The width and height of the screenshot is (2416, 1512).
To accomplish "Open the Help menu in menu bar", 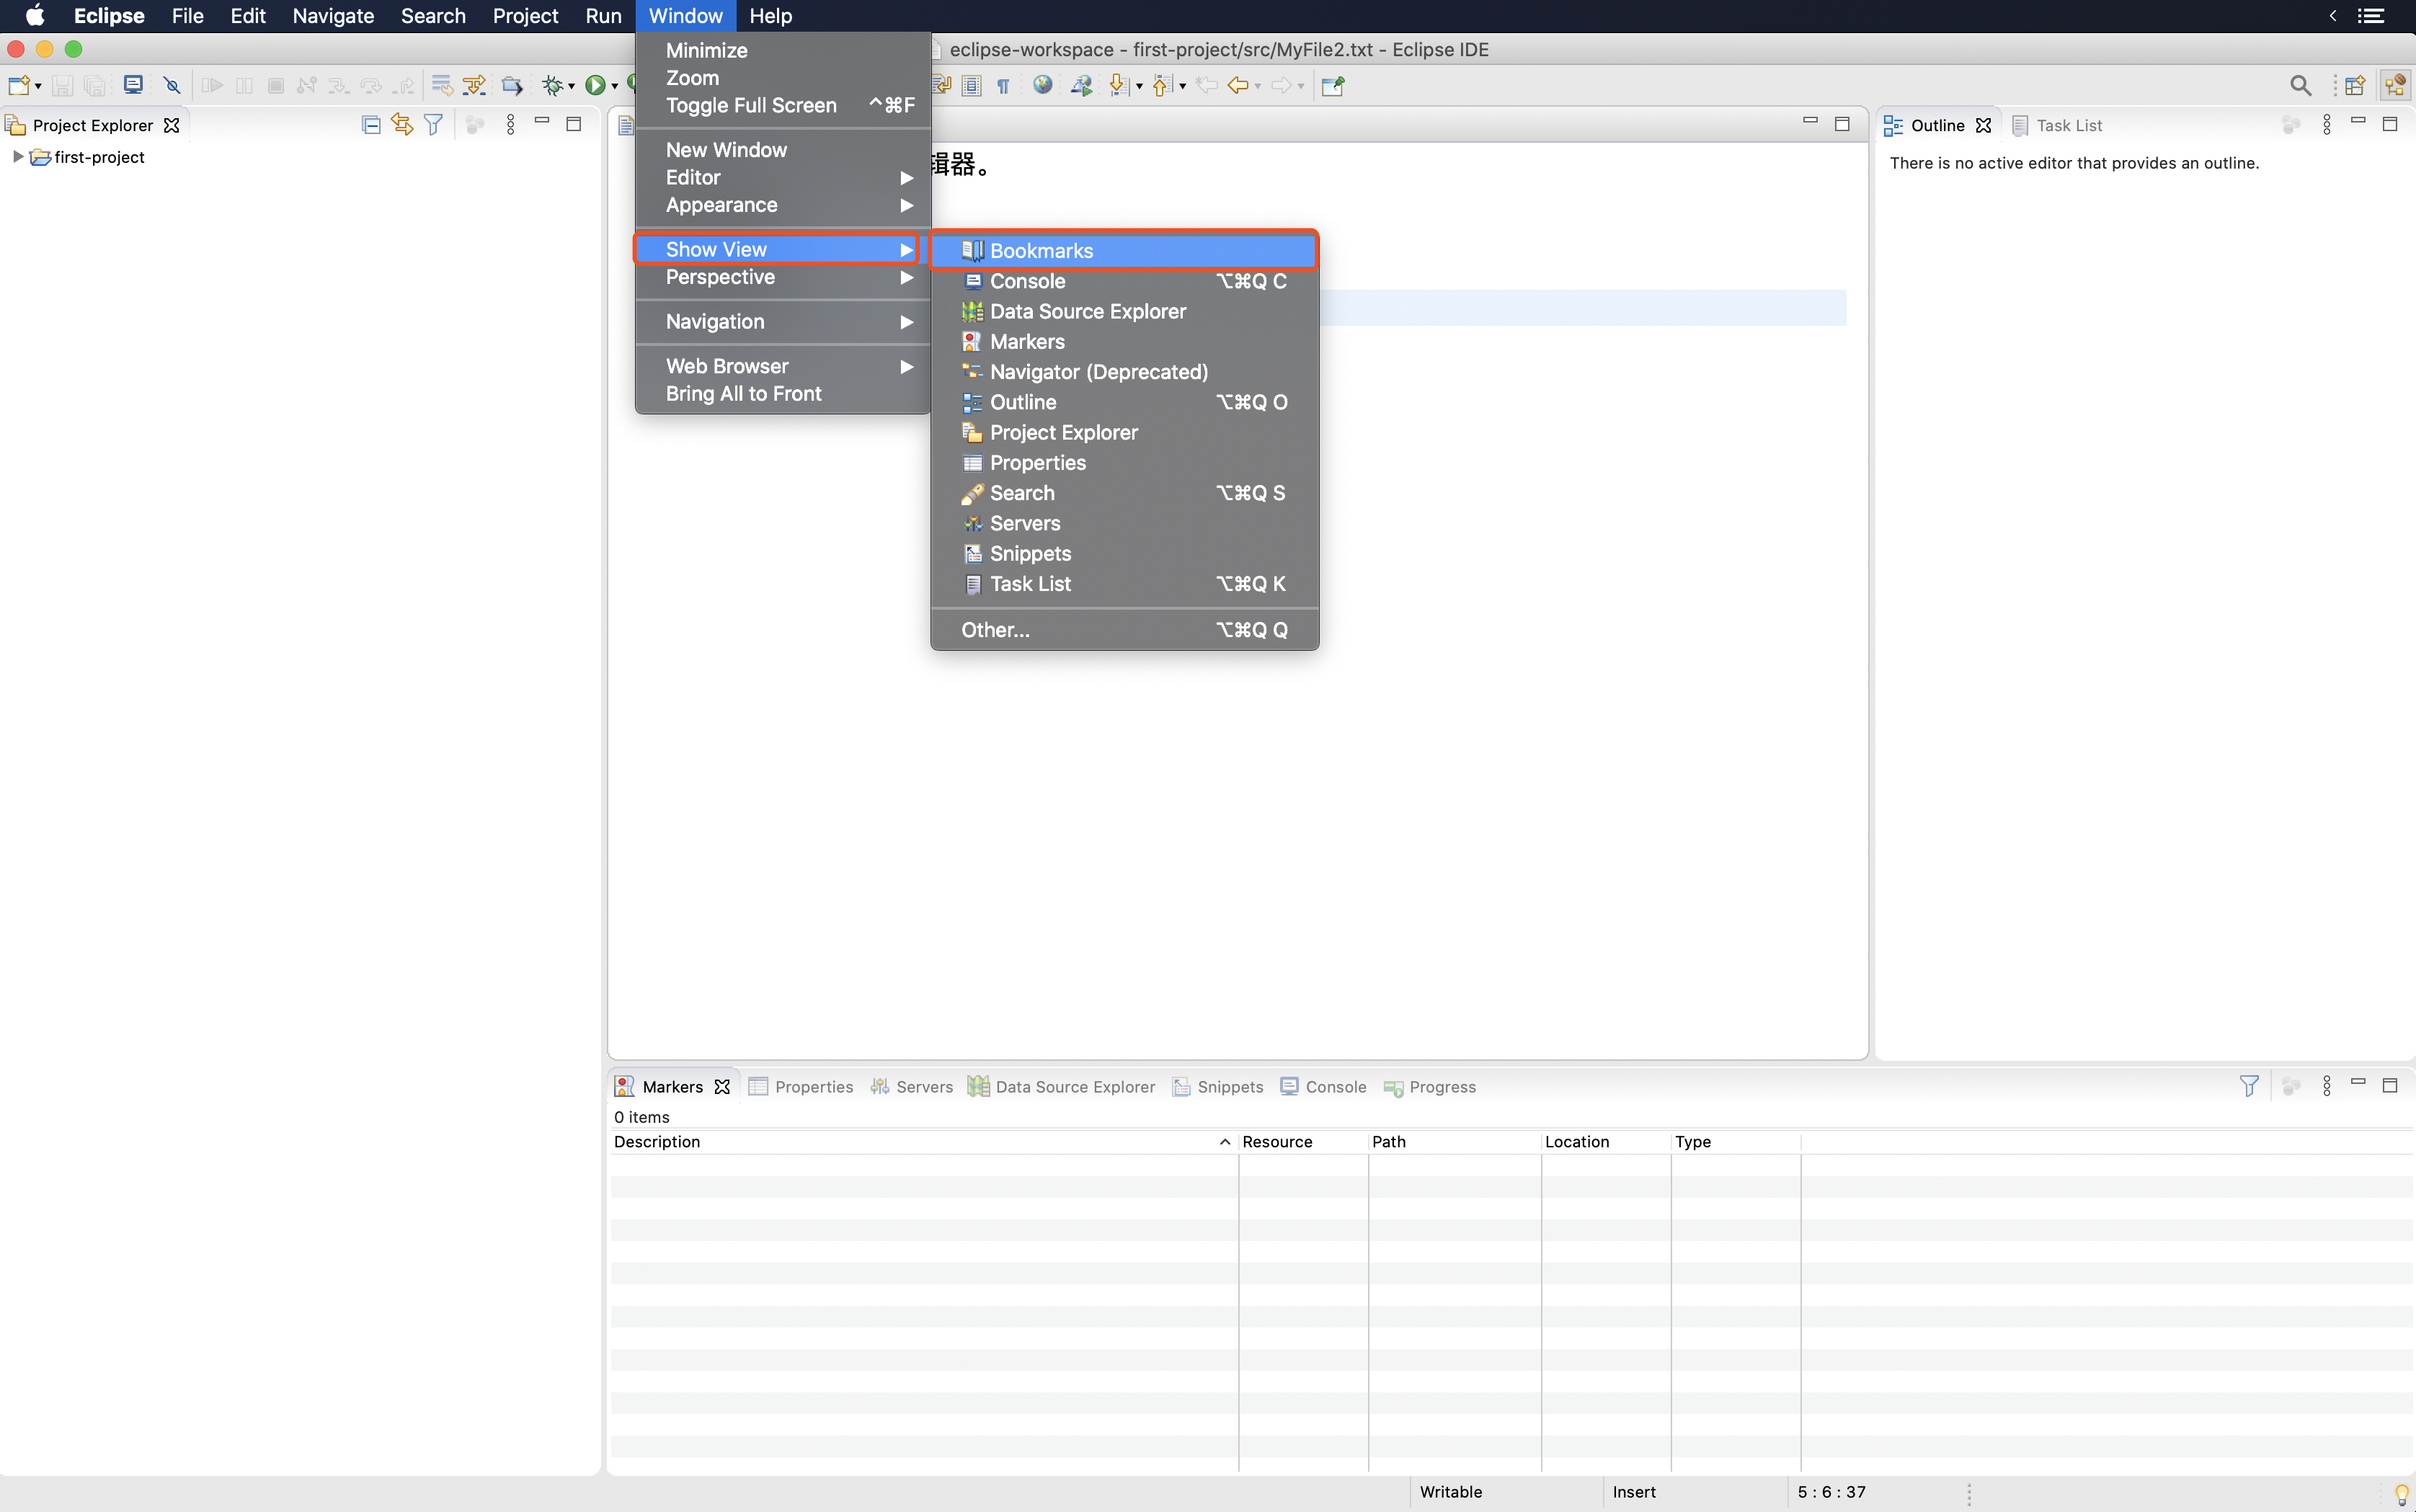I will coord(770,16).
